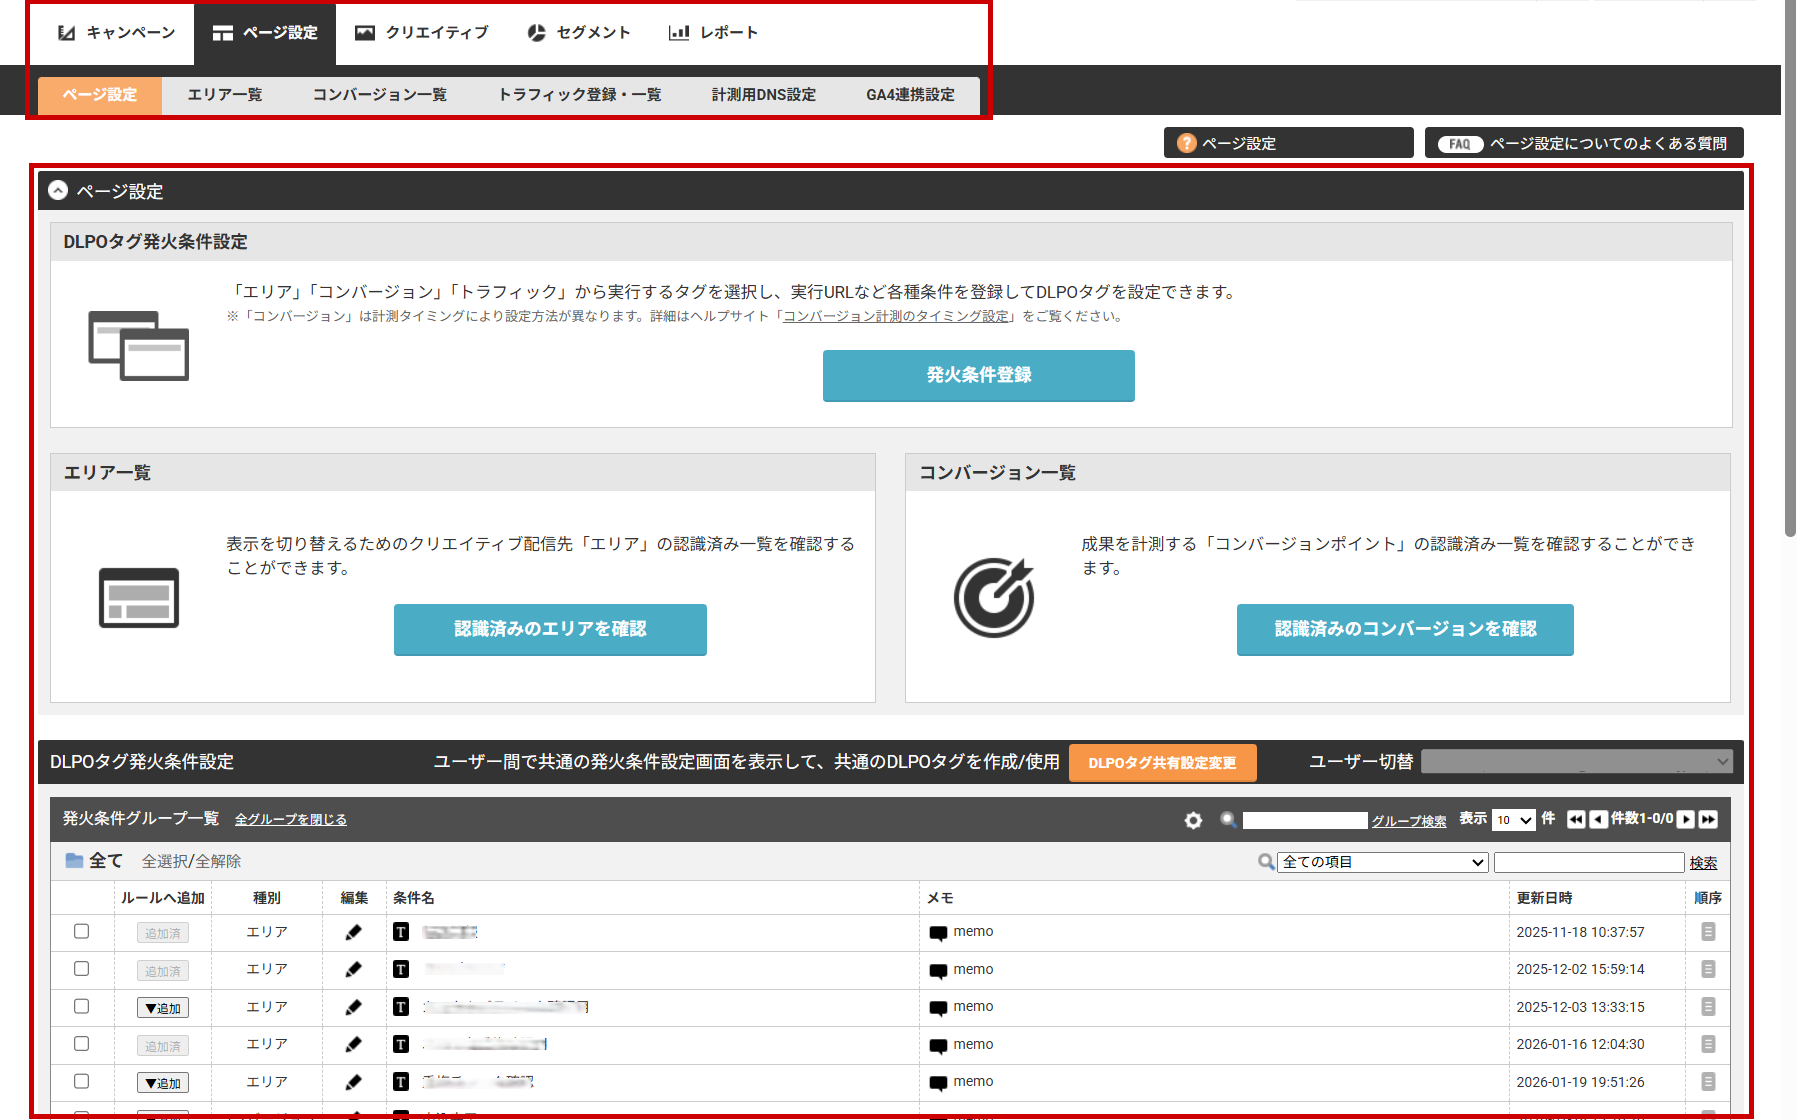Open the コンバージョン一覧 sub-menu item
This screenshot has height=1120, width=1797.
point(380,95)
